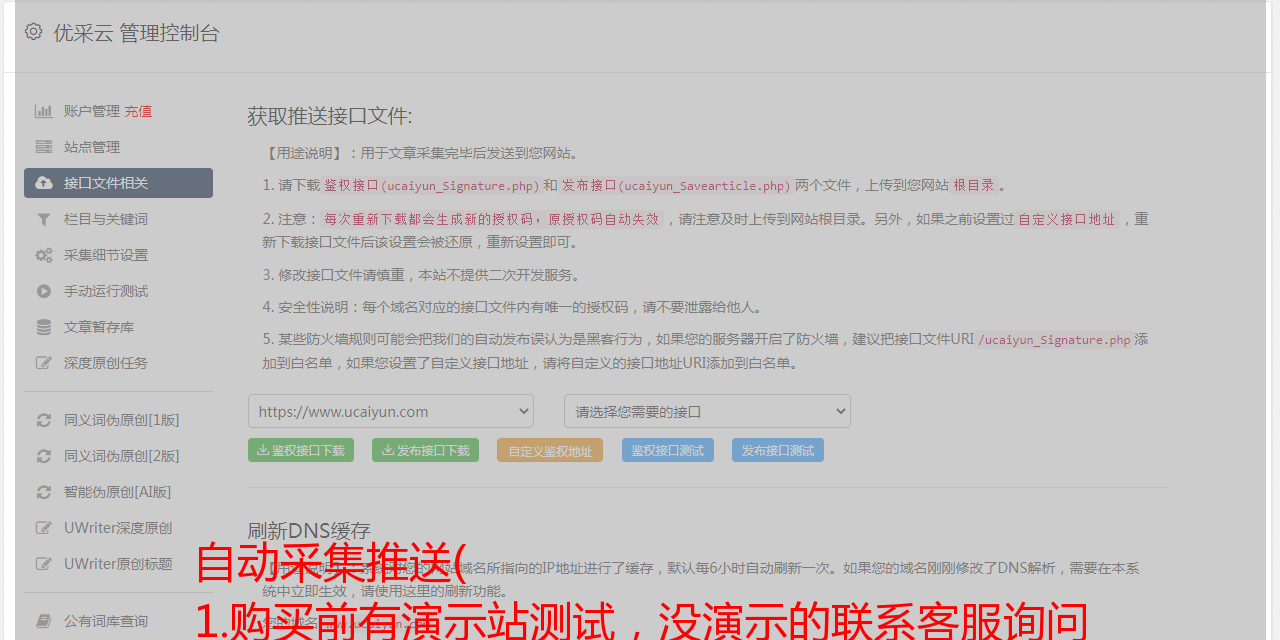The width and height of the screenshot is (1280, 640).
Task: Click the 发布接口(ucaiyun_Savearticle.php) code text
Action: [676, 185]
